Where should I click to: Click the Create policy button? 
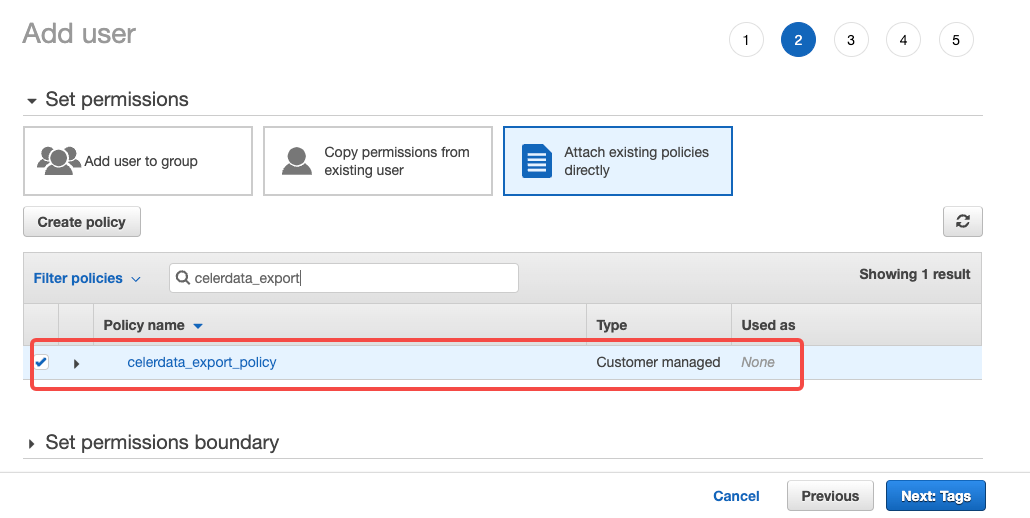point(81,222)
